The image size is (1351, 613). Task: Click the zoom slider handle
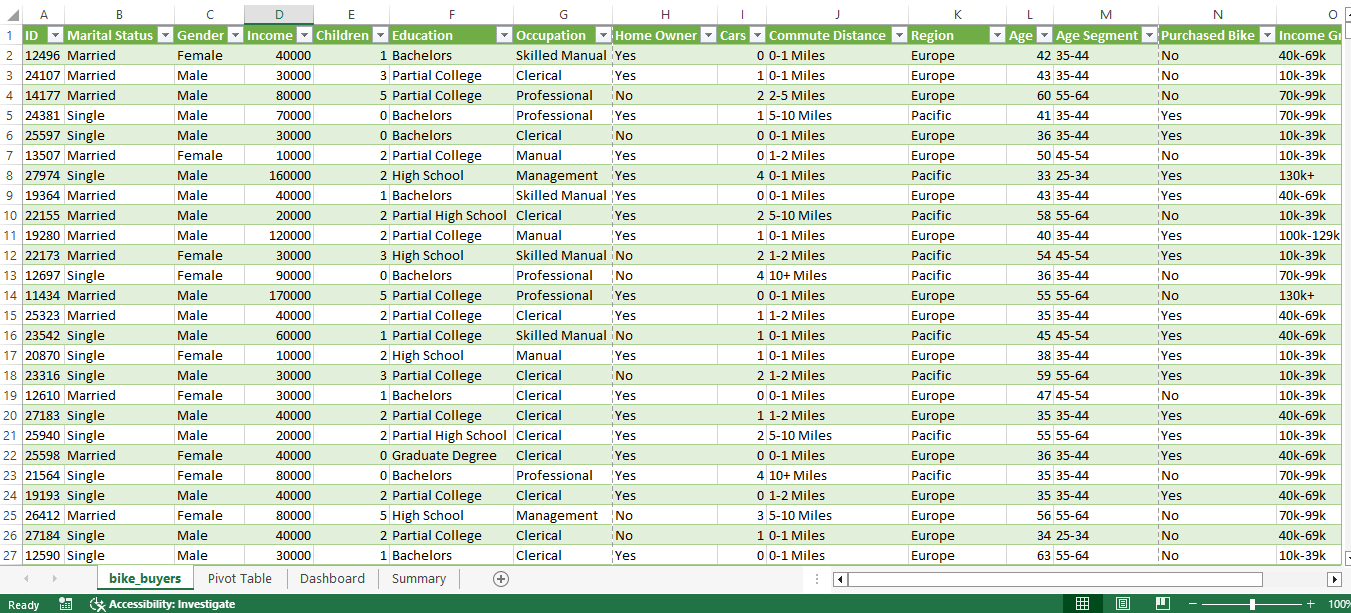[1252, 604]
